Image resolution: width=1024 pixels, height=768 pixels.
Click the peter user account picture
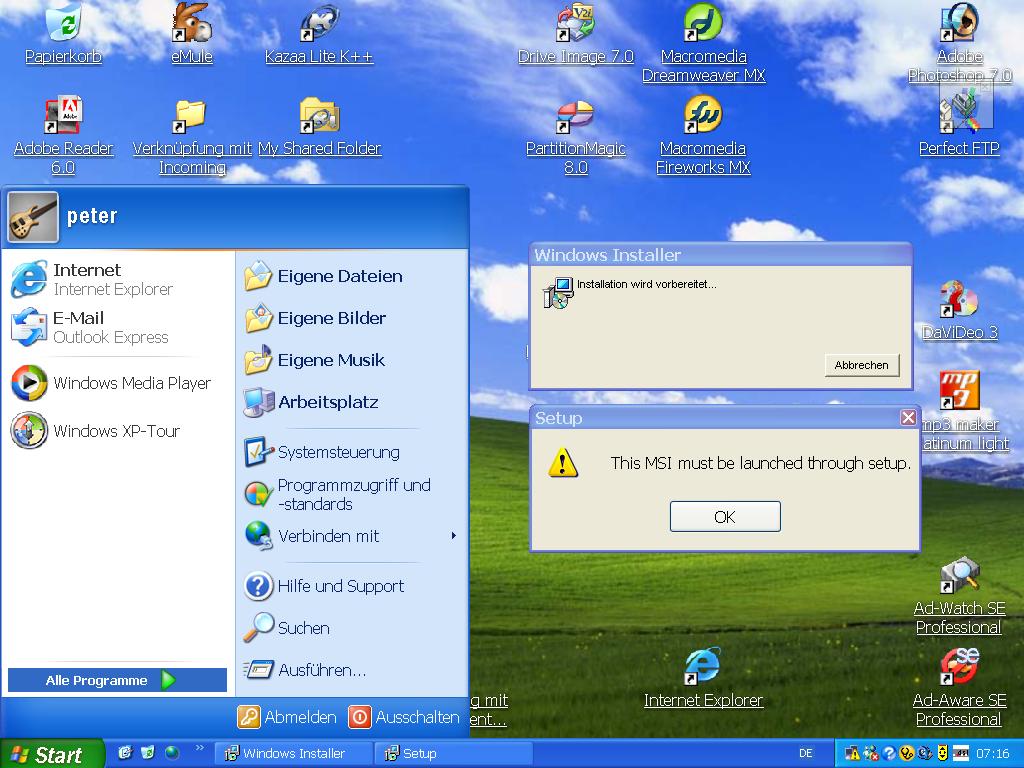pyautogui.click(x=33, y=217)
